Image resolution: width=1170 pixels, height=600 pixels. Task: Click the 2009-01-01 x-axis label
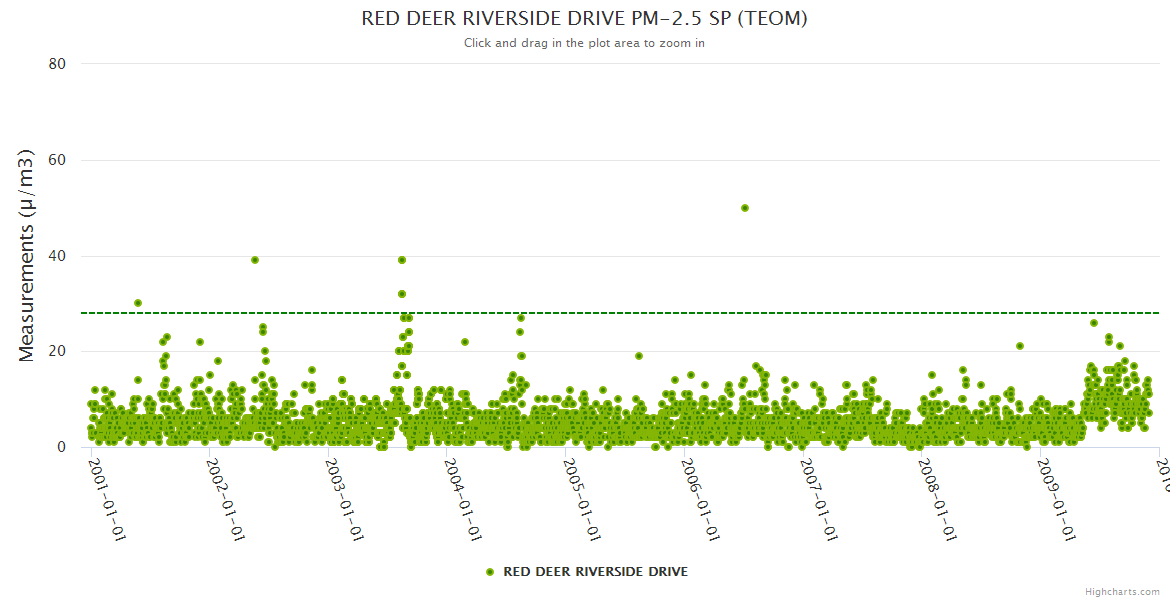pos(1055,500)
